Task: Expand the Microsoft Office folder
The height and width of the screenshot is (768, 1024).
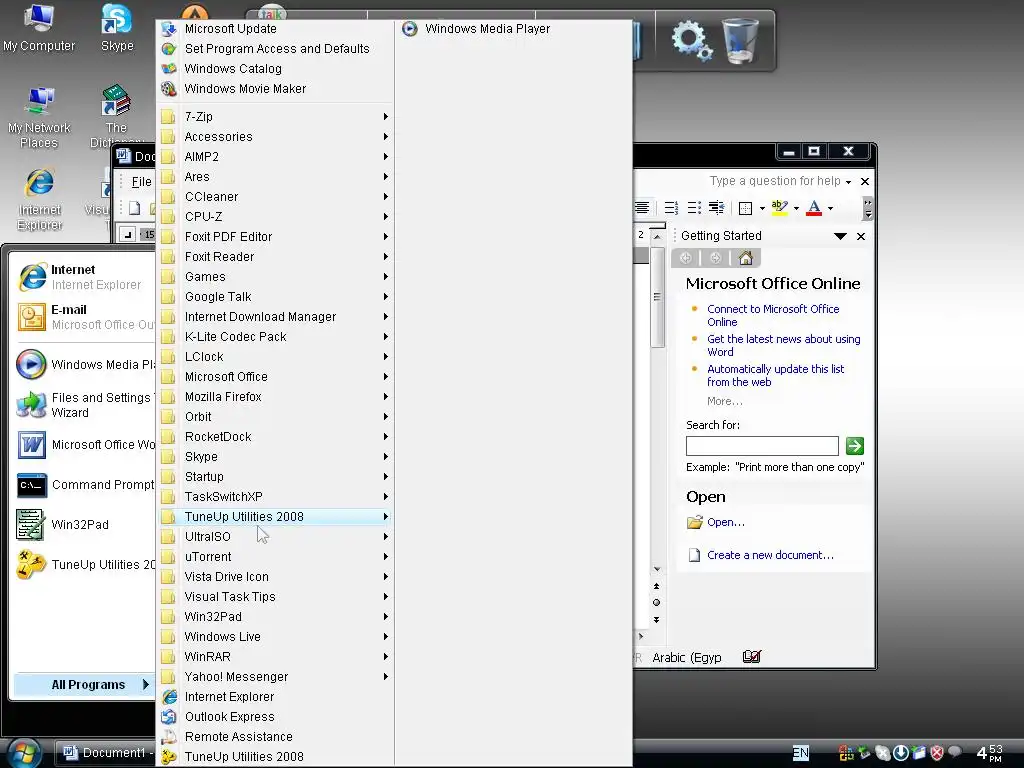Action: pyautogui.click(x=274, y=377)
